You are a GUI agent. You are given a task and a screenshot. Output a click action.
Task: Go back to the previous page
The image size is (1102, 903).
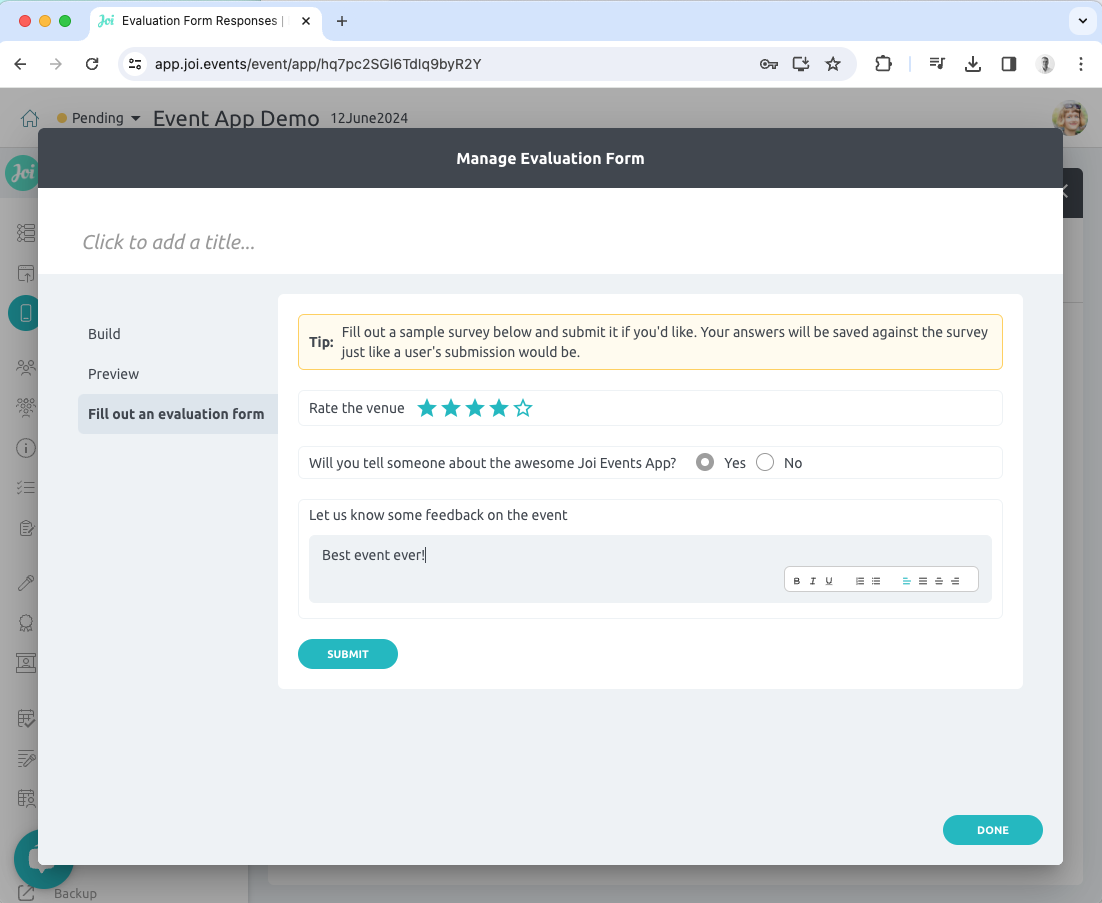pos(20,64)
